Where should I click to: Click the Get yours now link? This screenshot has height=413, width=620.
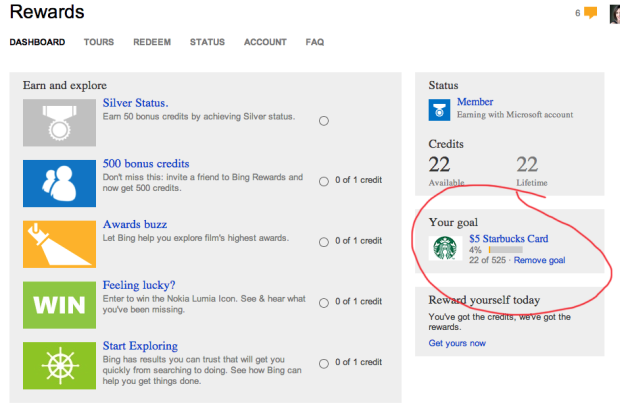(x=457, y=343)
